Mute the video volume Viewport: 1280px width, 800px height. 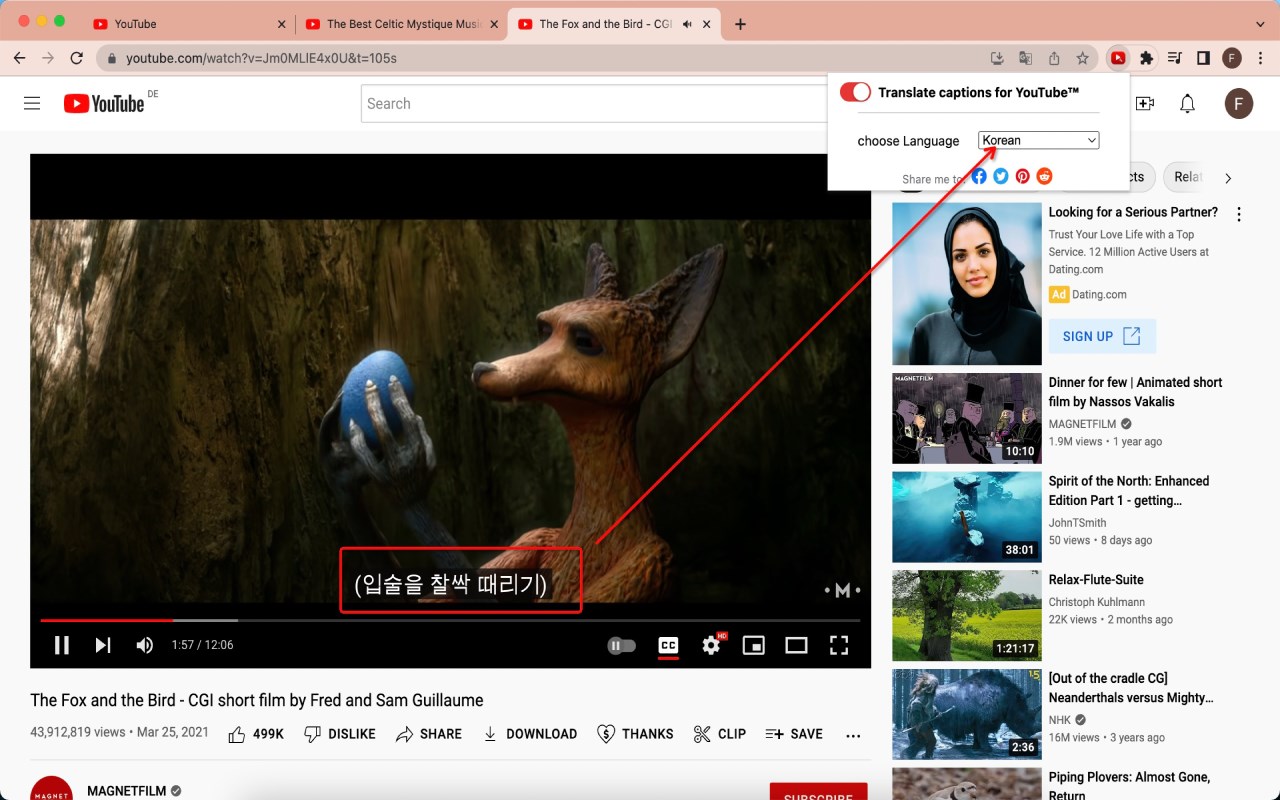click(145, 645)
